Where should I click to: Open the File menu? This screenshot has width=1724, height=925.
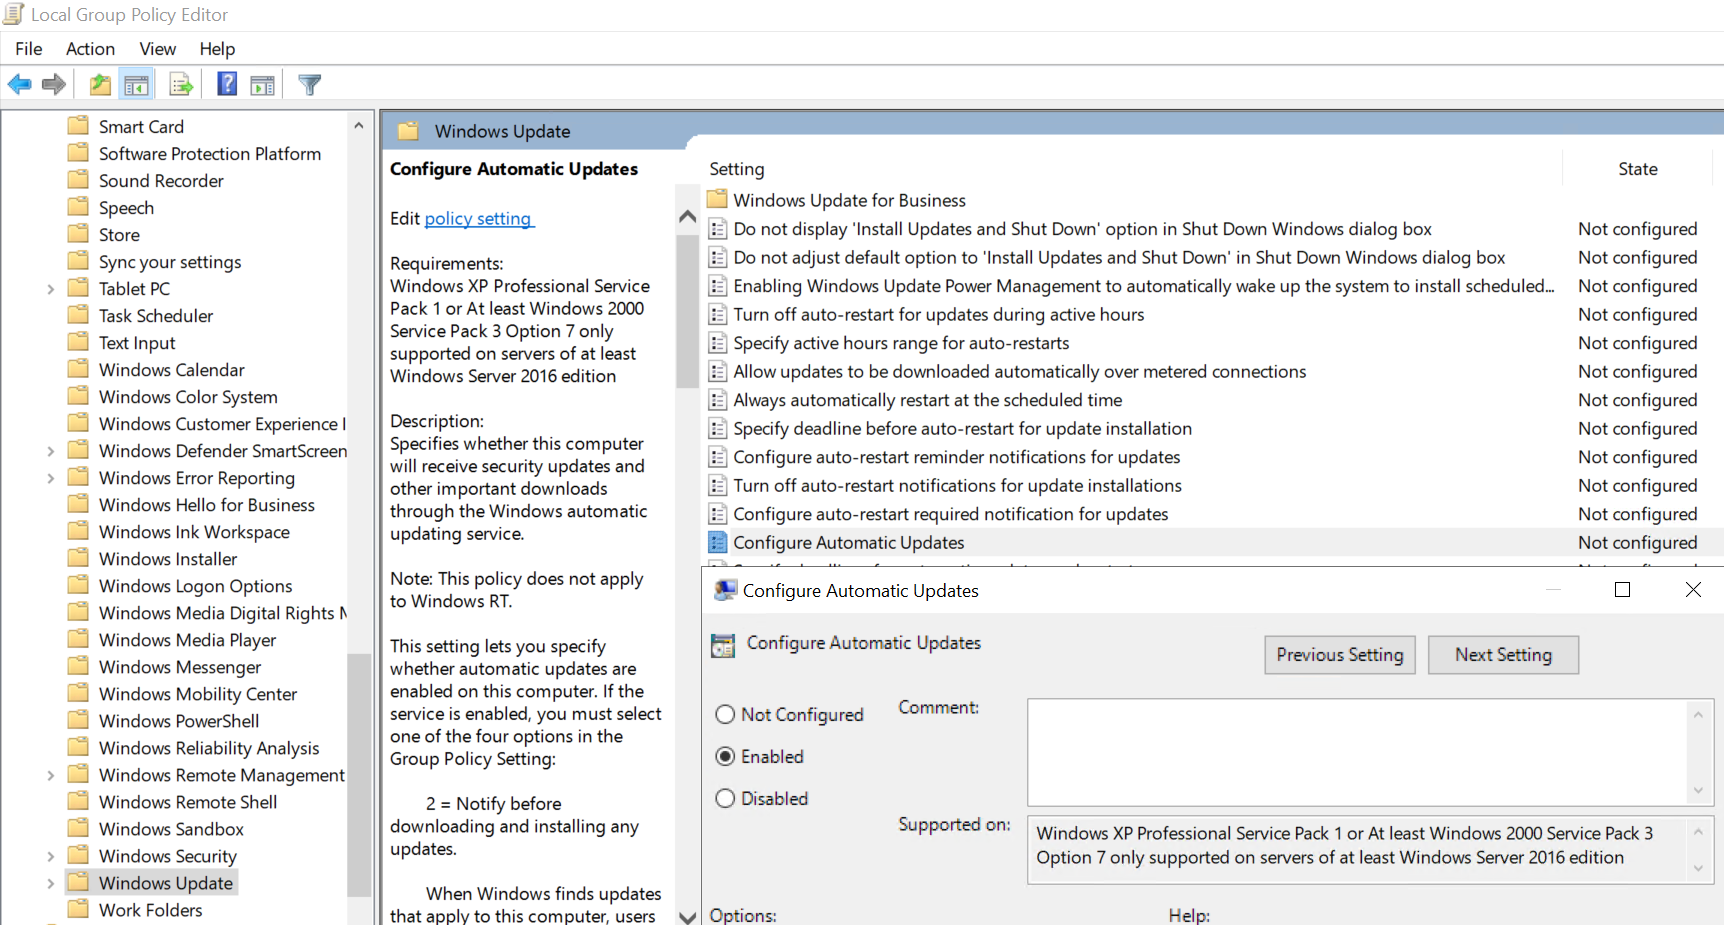[29, 49]
